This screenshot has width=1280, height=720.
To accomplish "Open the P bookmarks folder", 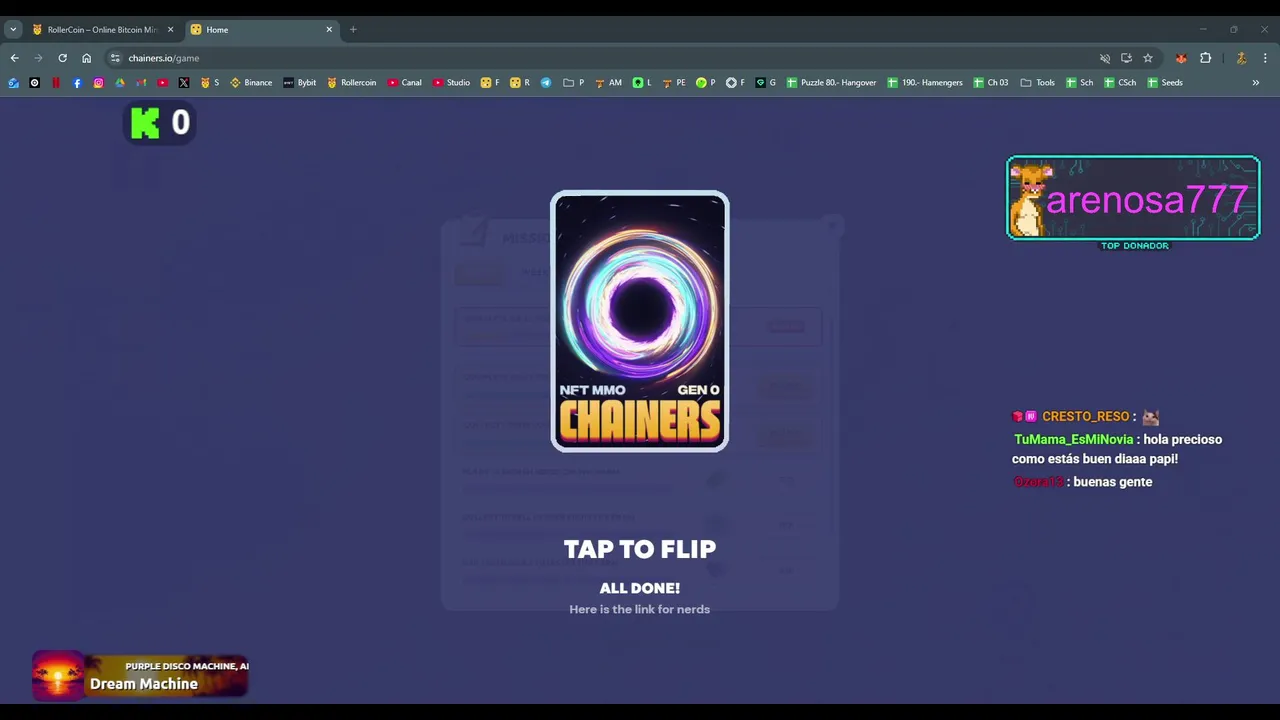I will (574, 83).
